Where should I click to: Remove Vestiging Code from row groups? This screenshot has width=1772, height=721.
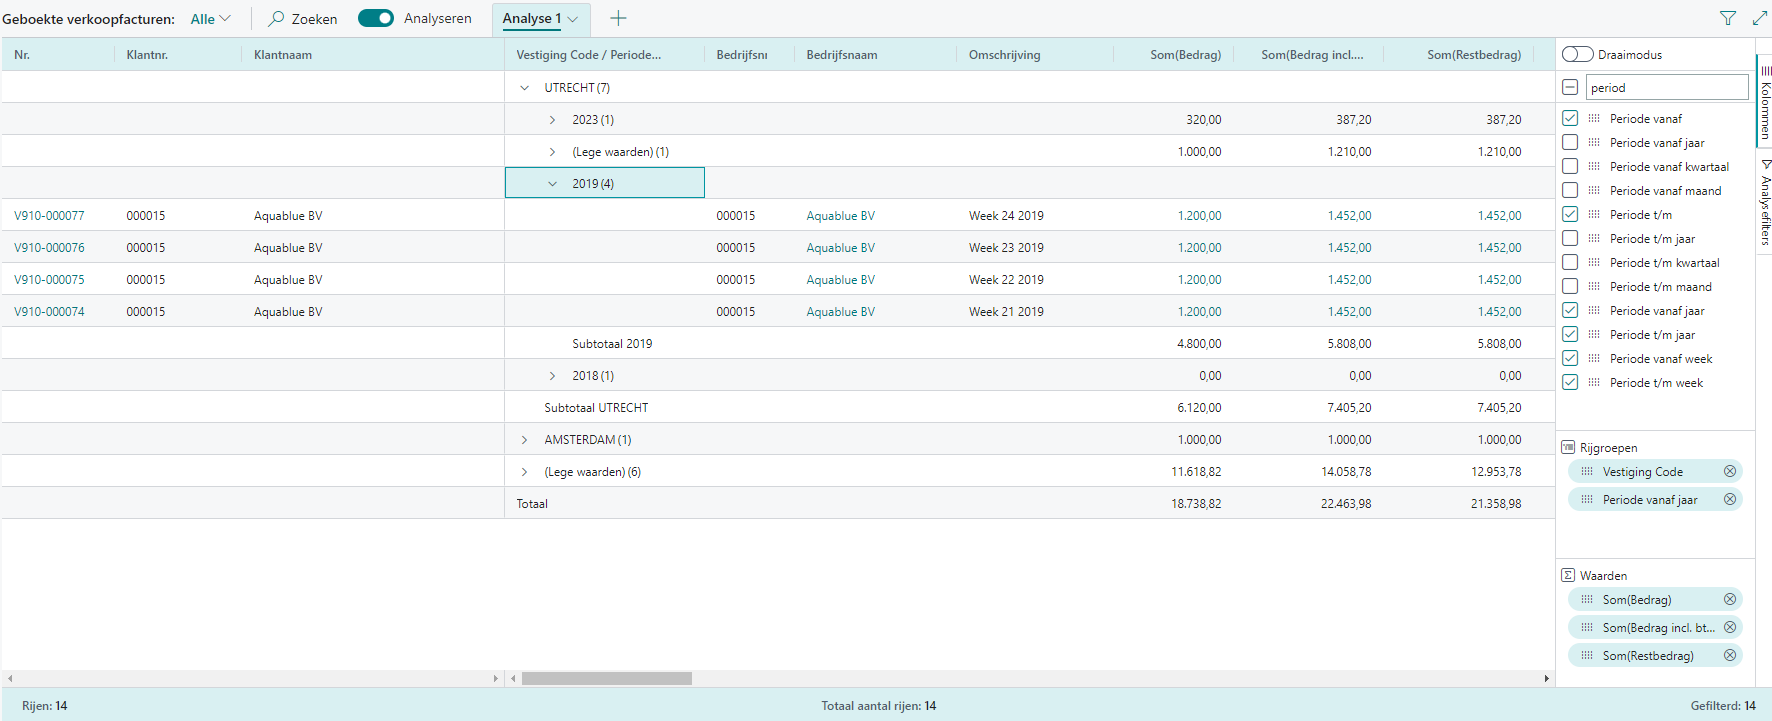[x=1729, y=471]
